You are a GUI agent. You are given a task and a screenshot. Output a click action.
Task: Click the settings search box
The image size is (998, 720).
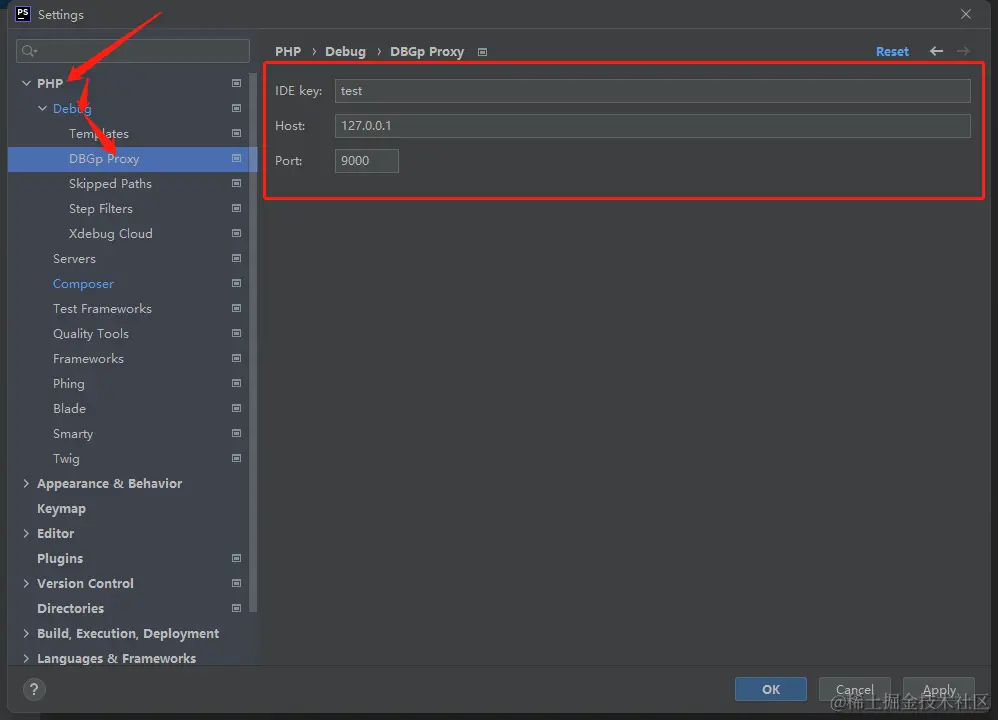pos(132,51)
